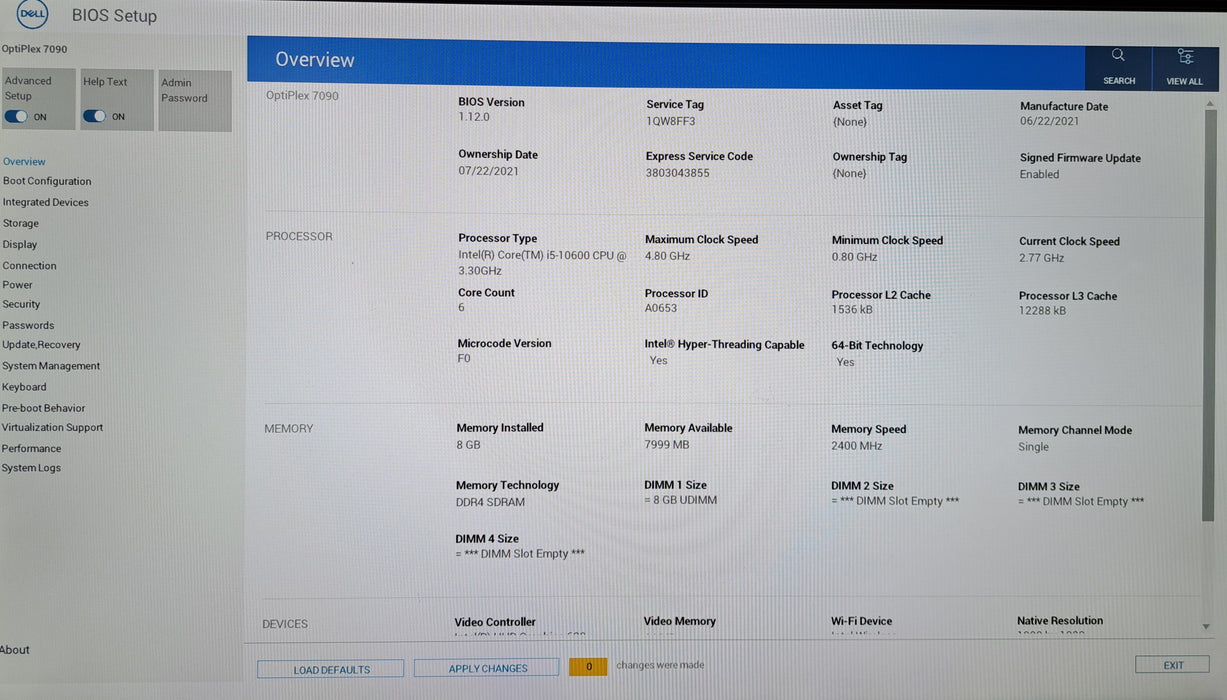Open Pre-boot Behavior section
Screen dimensions: 1227x700
pyautogui.click(x=43, y=408)
